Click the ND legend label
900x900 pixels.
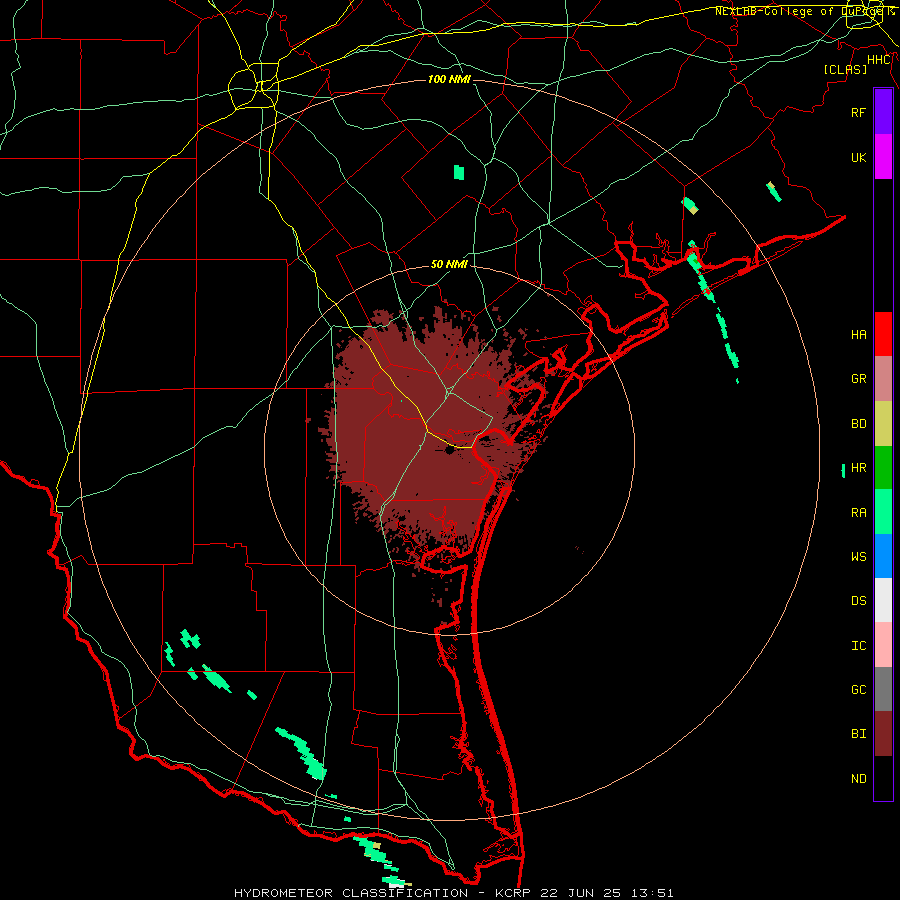point(859,779)
